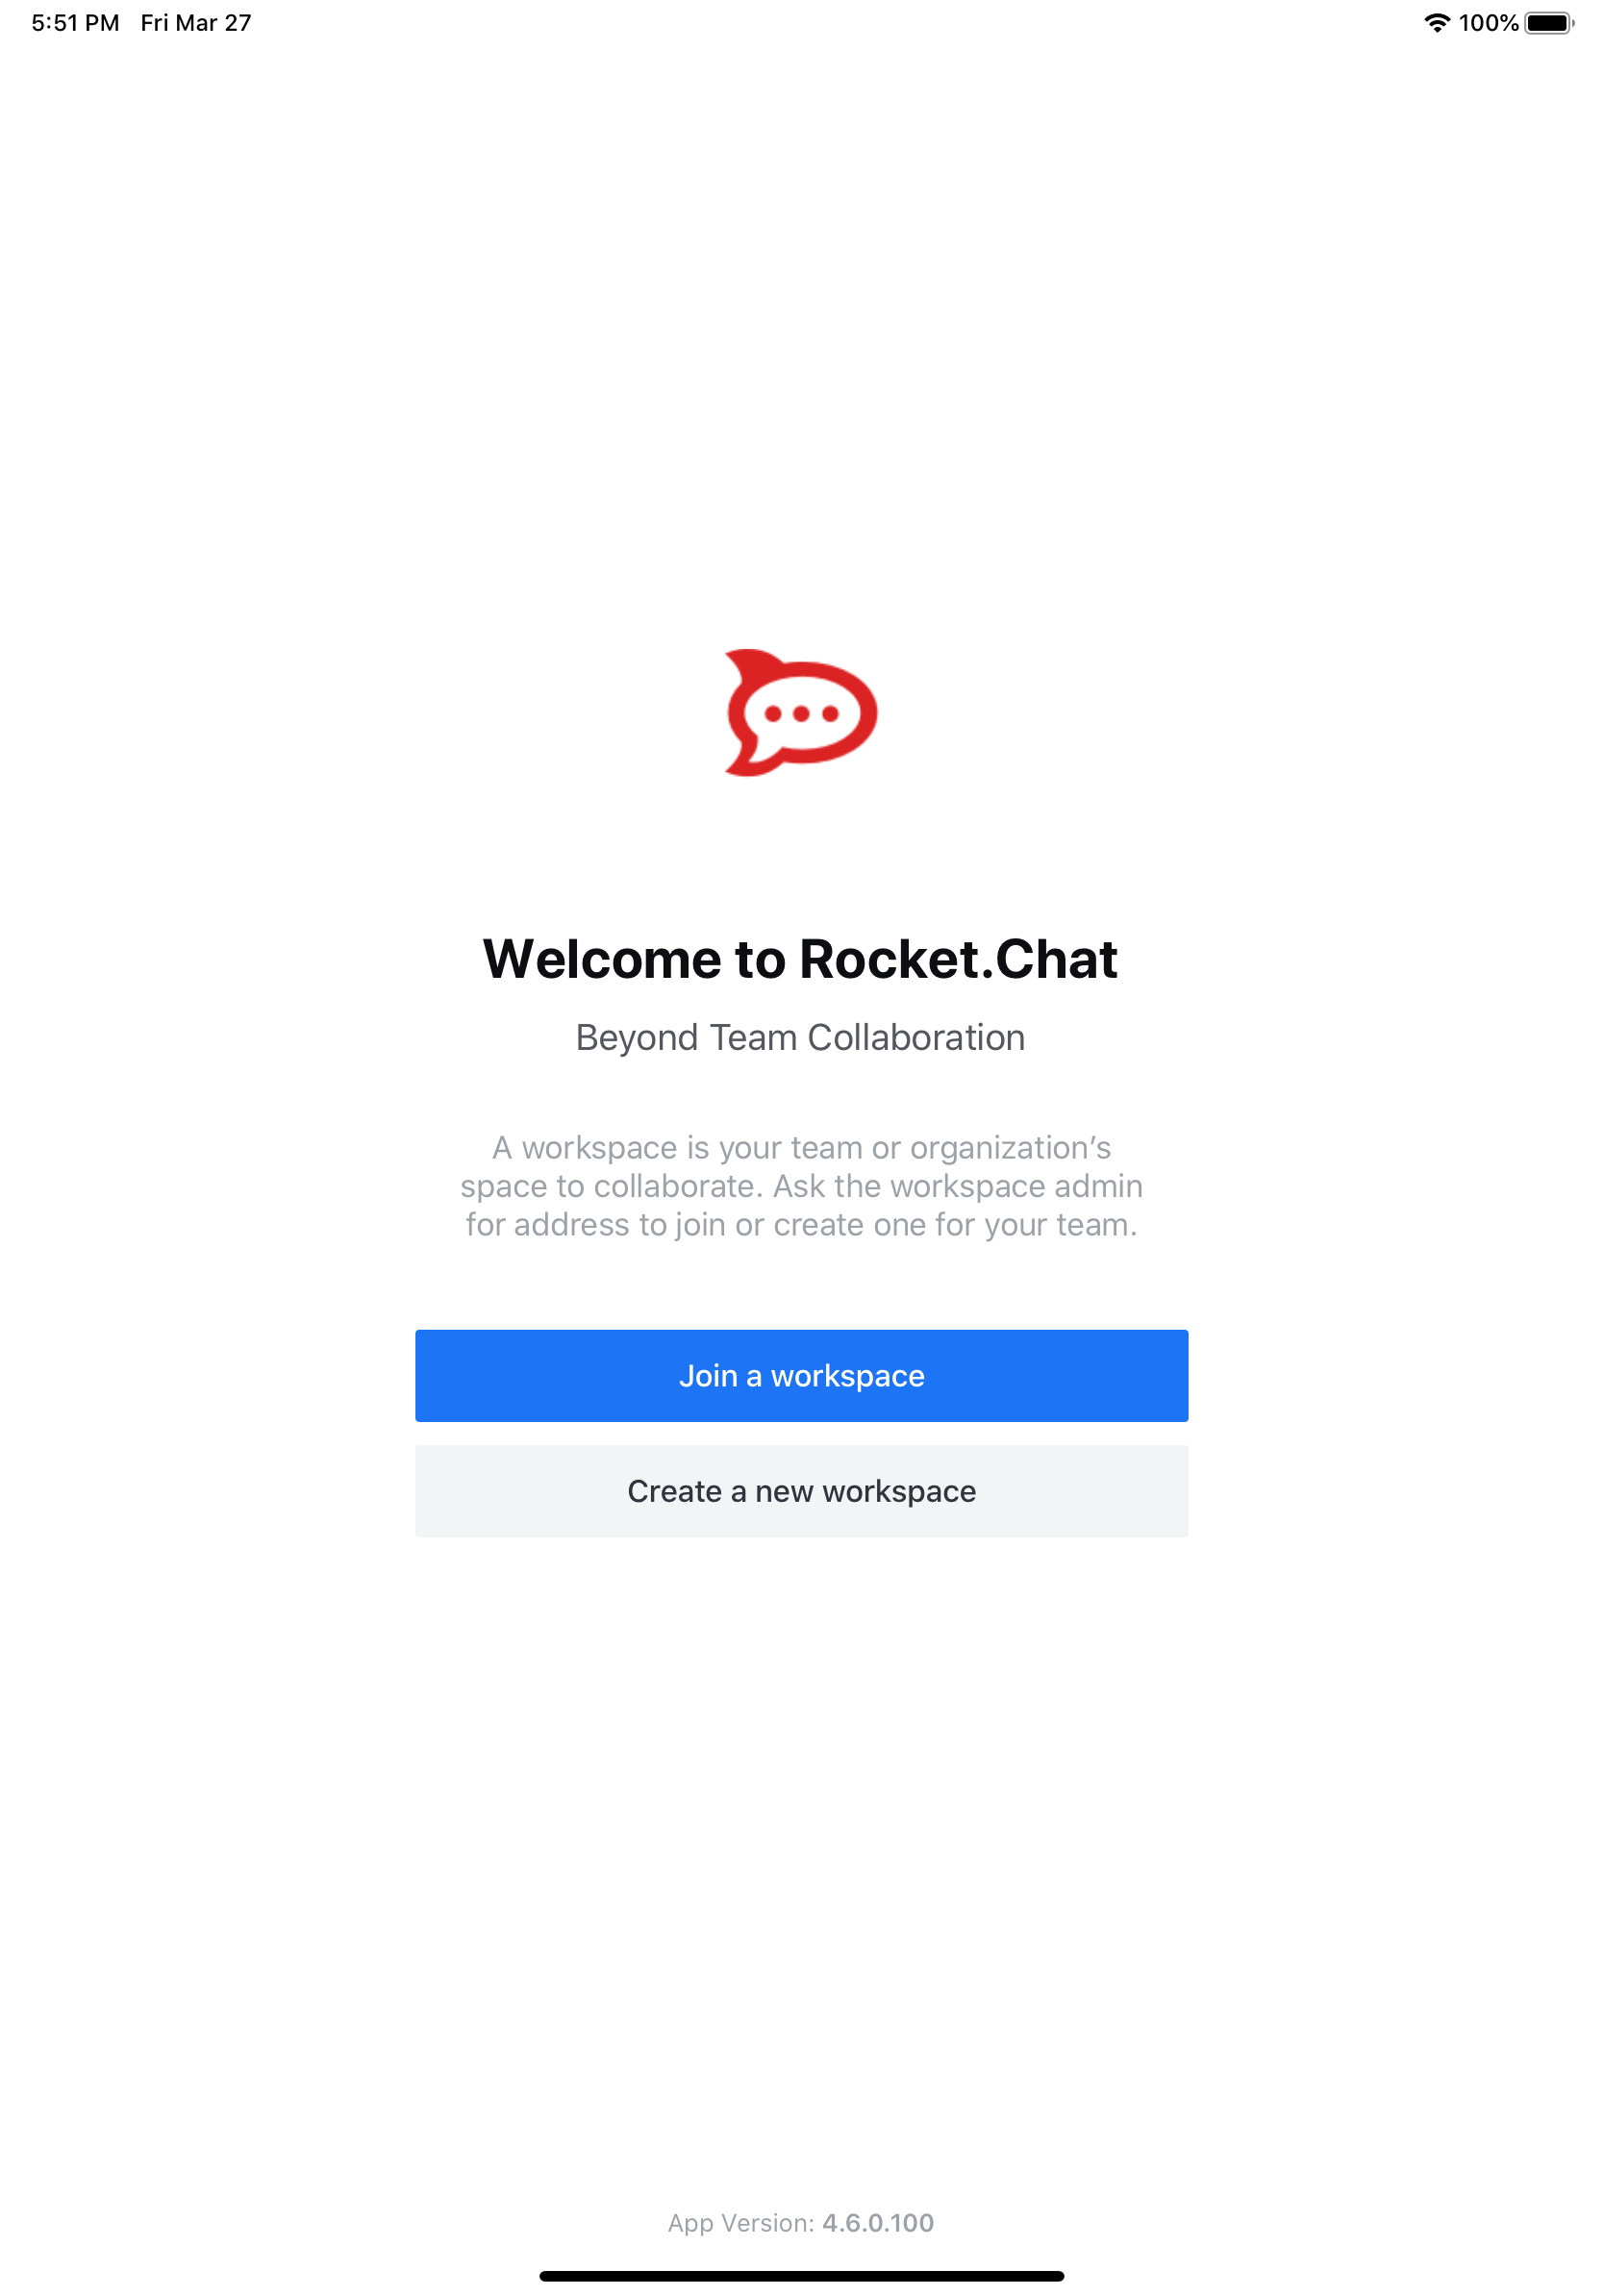Open the join workspace flow
The image size is (1604, 2296).
(x=802, y=1376)
